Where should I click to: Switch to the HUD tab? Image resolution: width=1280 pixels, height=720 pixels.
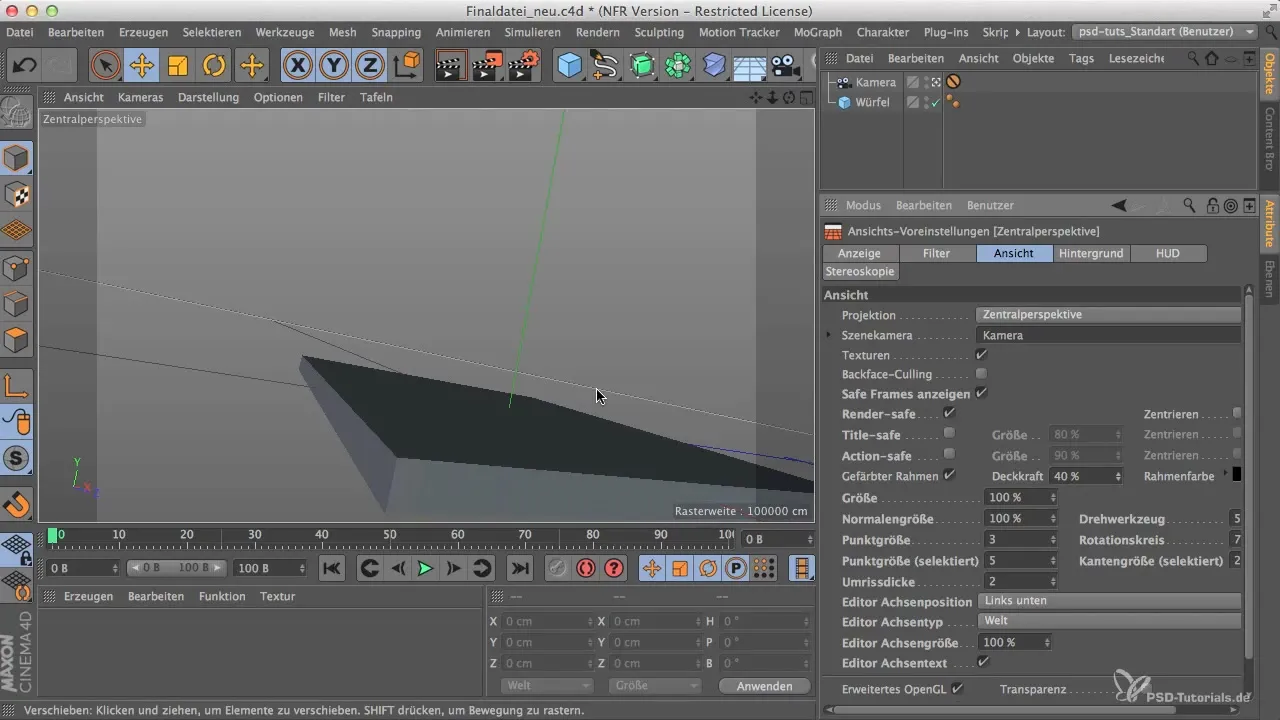(1168, 254)
